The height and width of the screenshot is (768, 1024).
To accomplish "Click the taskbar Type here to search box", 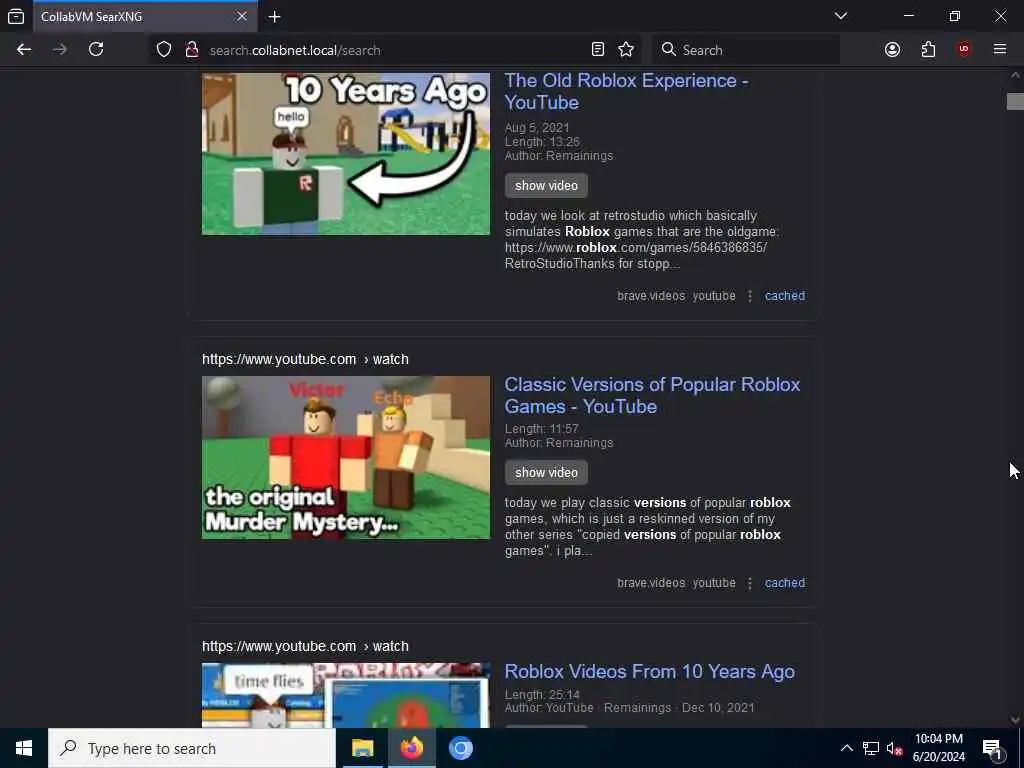I will pyautogui.click(x=192, y=748).
